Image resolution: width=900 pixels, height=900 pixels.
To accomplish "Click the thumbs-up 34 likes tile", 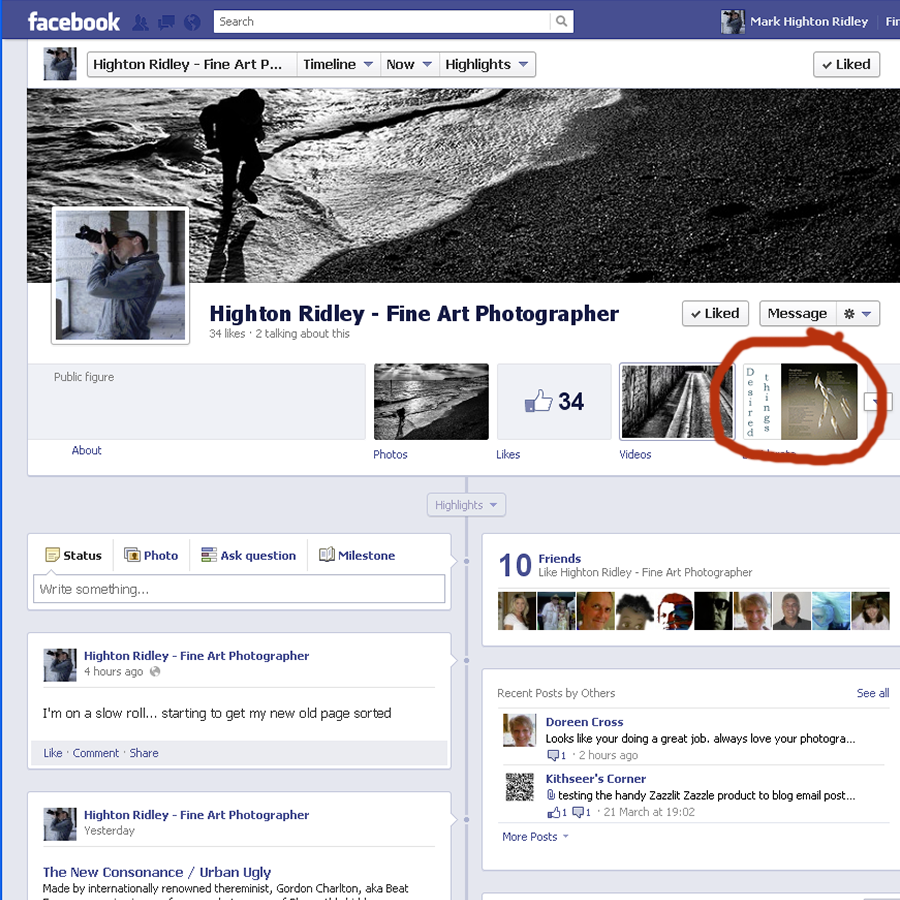I will click(554, 401).
